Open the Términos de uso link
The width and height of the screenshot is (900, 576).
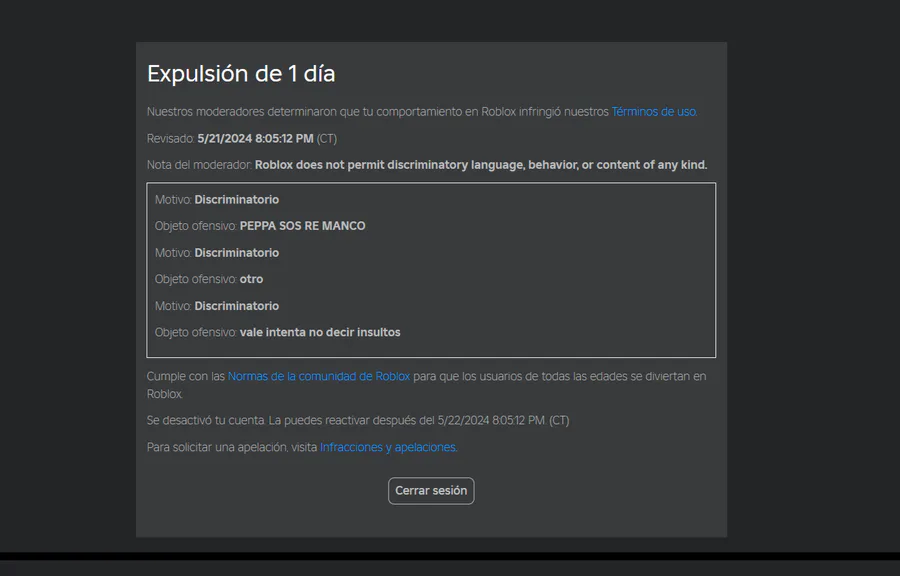654,112
